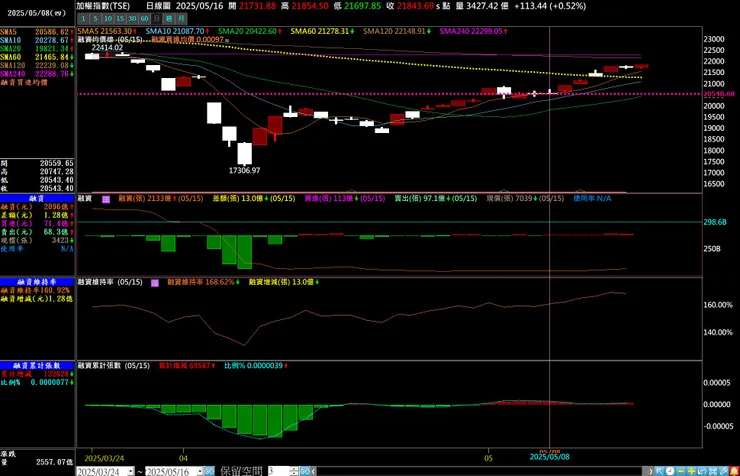The width and height of the screenshot is (740, 476).
Task: Select the 融資 panel header on left
Action: click(x=37, y=199)
